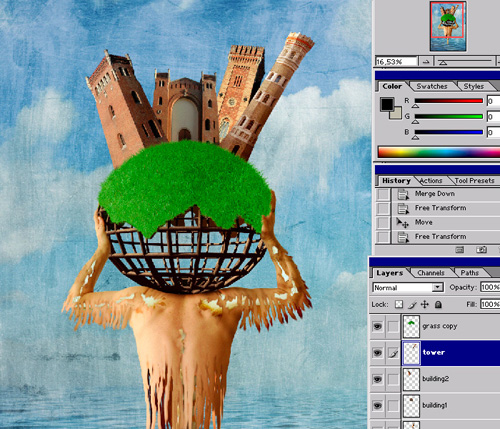This screenshot has width=500, height=429.
Task: Switch to the Actions tab
Action: [431, 181]
